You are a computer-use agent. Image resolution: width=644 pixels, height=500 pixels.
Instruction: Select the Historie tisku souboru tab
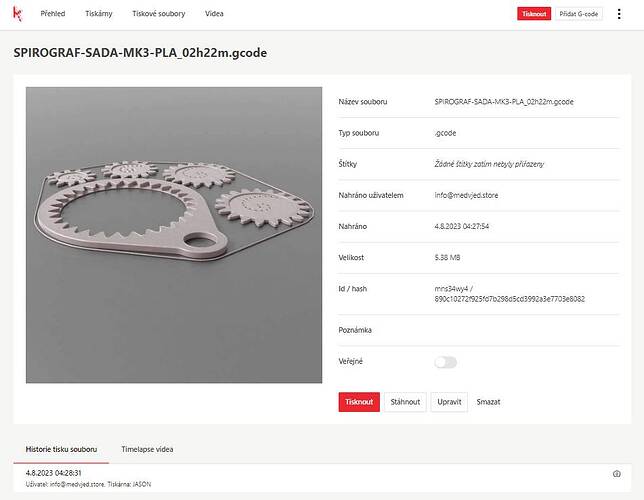point(61,449)
